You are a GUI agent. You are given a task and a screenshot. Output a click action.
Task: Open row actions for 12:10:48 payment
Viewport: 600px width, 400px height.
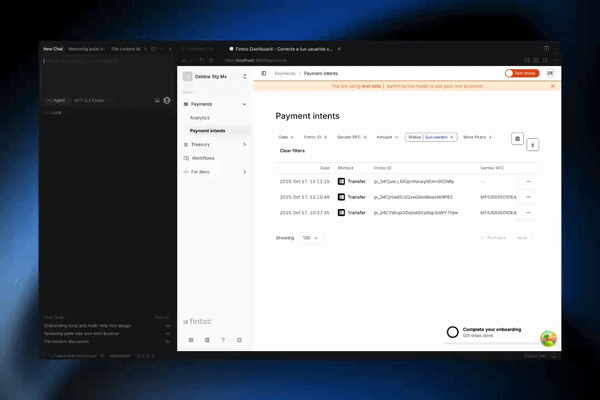[528, 197]
